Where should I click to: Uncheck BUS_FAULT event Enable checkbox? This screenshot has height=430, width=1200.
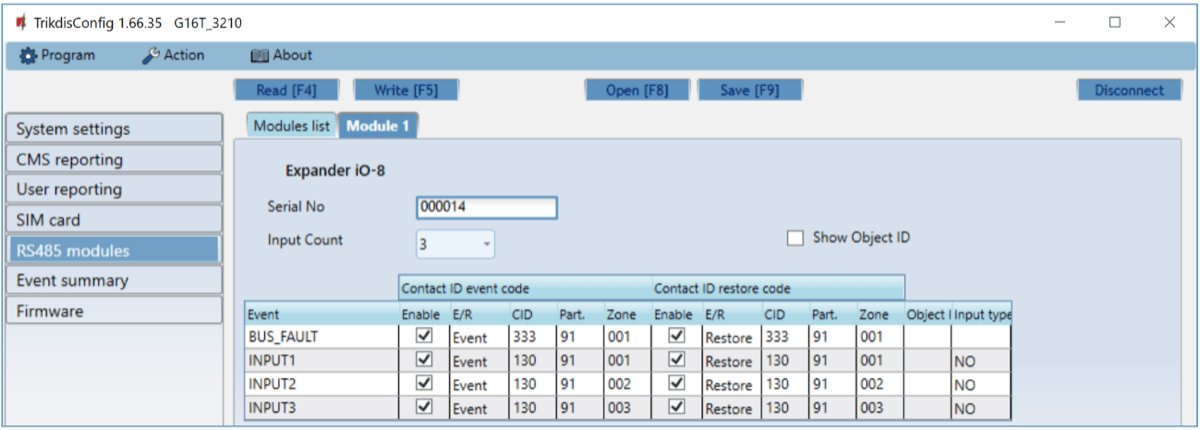coord(423,337)
